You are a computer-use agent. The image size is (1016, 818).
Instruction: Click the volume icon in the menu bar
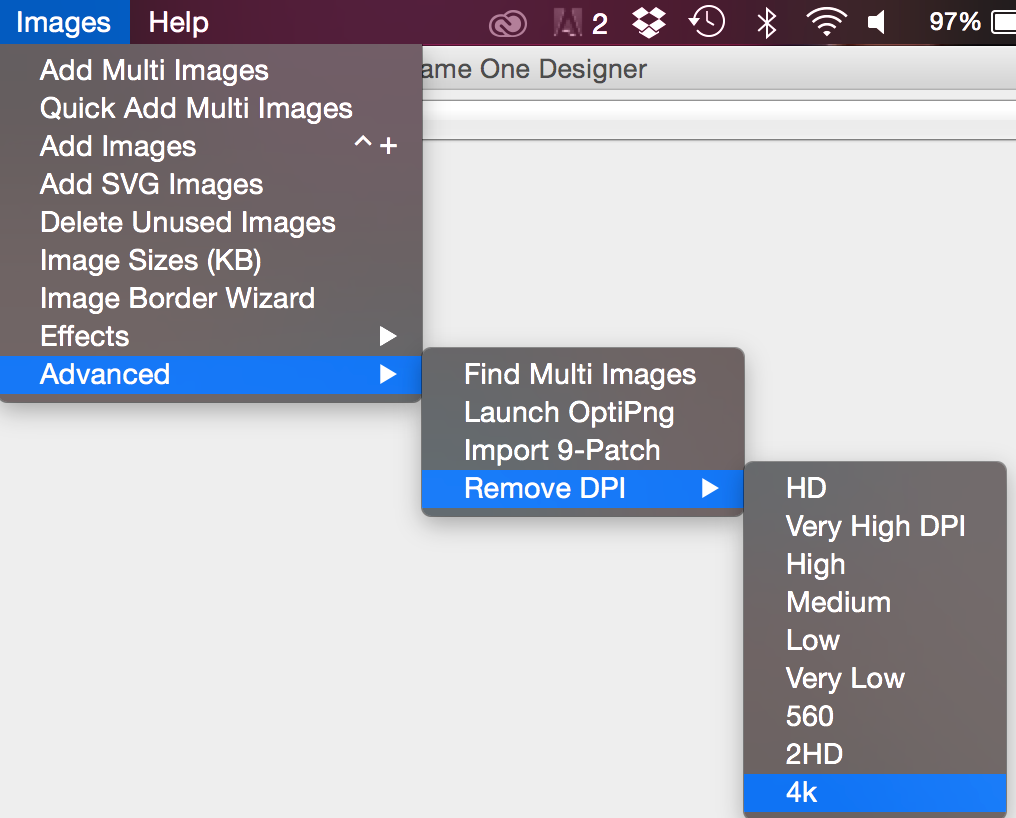pyautogui.click(x=877, y=22)
